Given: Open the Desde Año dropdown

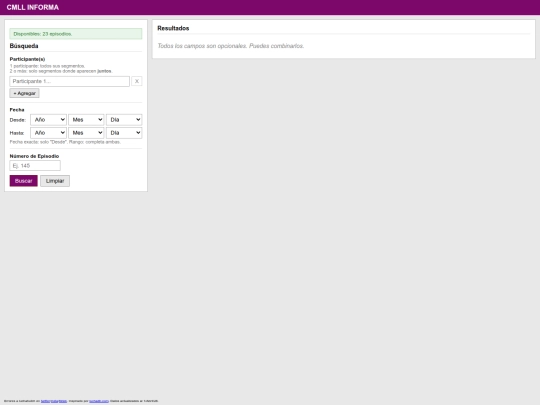Looking at the screenshot, I should (48, 120).
